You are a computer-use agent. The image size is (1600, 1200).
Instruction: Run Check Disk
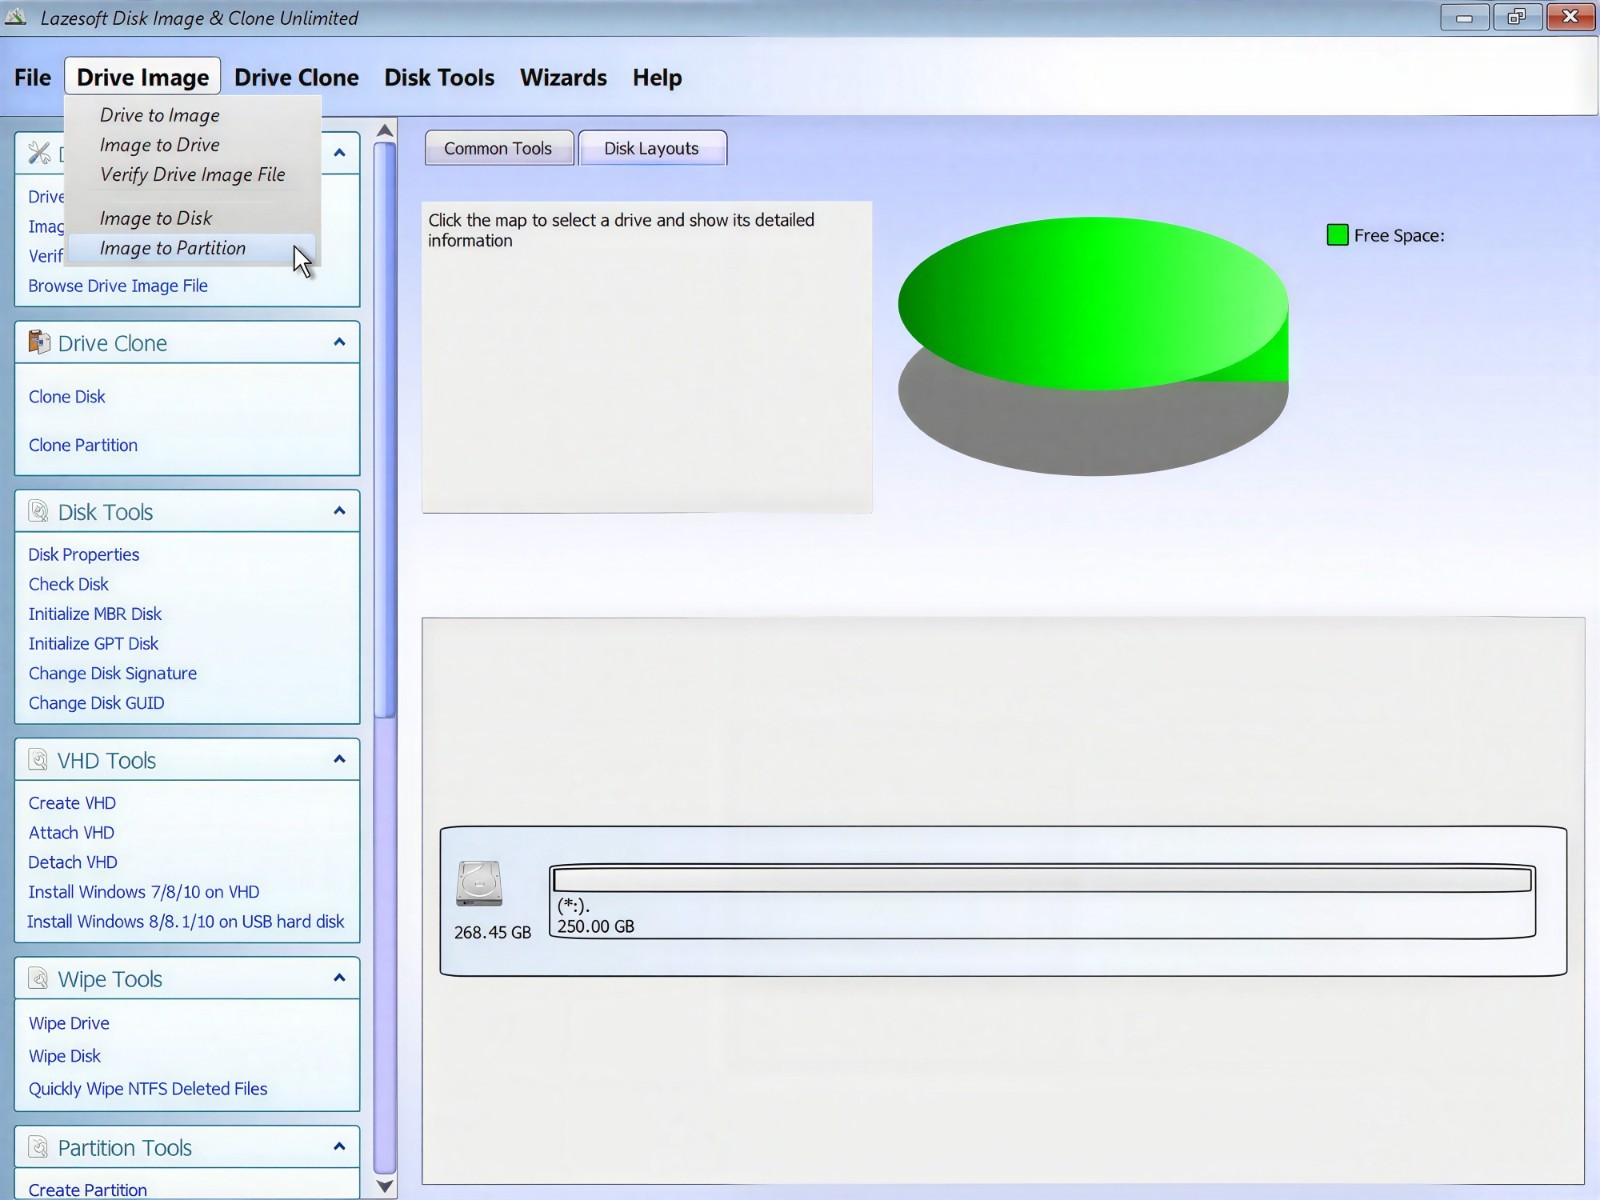68,584
